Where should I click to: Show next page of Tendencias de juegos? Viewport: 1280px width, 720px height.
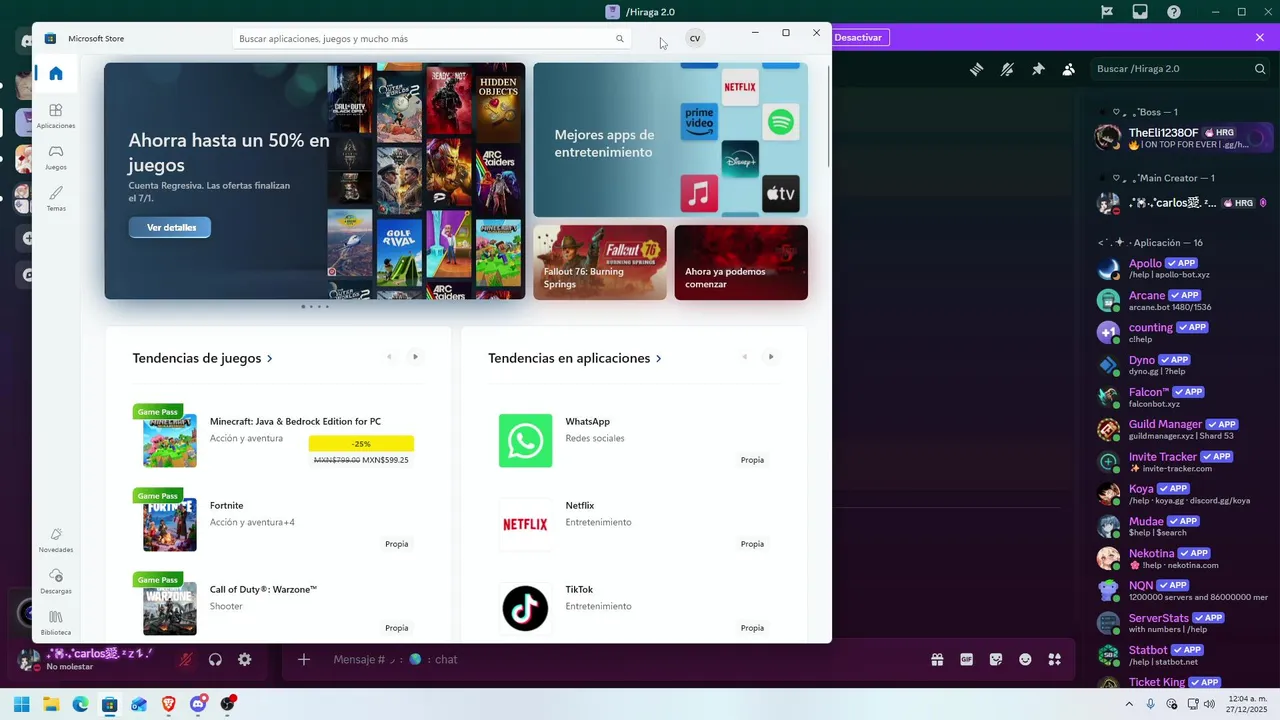pyautogui.click(x=415, y=357)
